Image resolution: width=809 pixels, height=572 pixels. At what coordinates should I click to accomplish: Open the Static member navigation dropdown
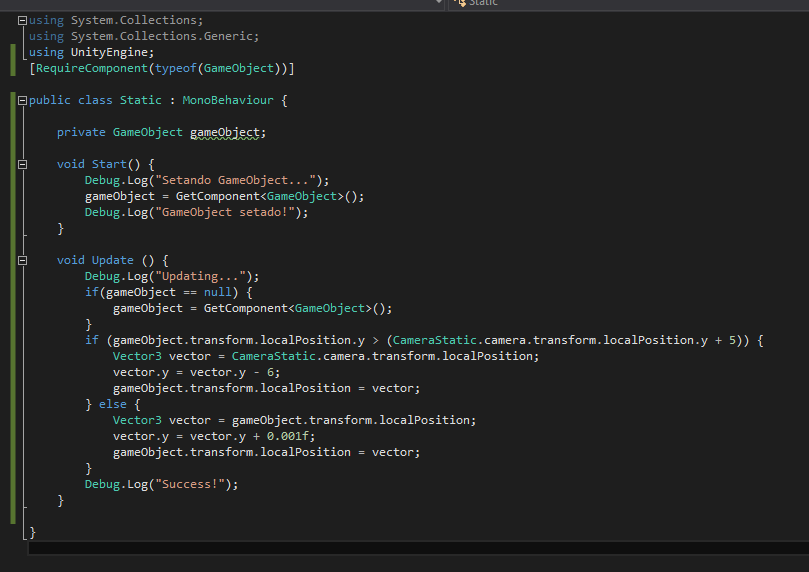pyautogui.click(x=628, y=3)
